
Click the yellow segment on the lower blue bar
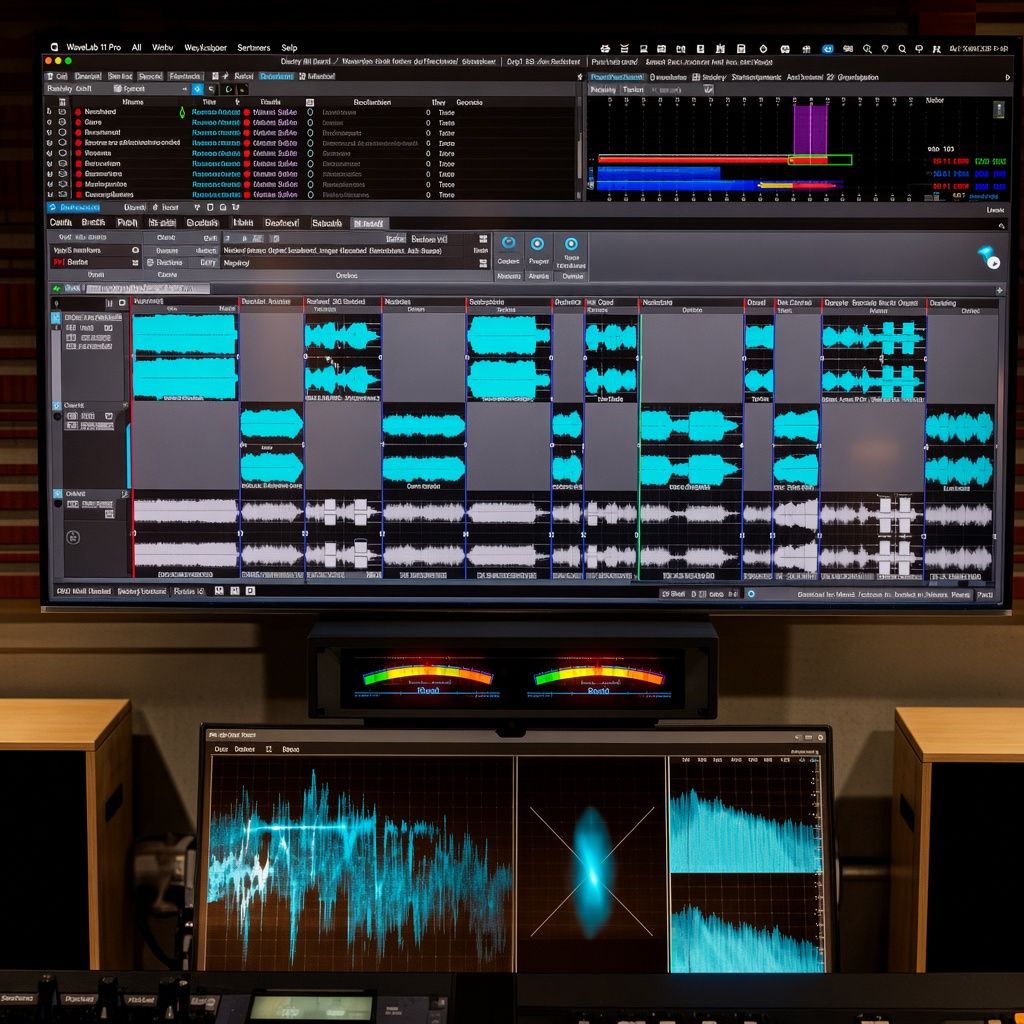pyautogui.click(x=775, y=185)
